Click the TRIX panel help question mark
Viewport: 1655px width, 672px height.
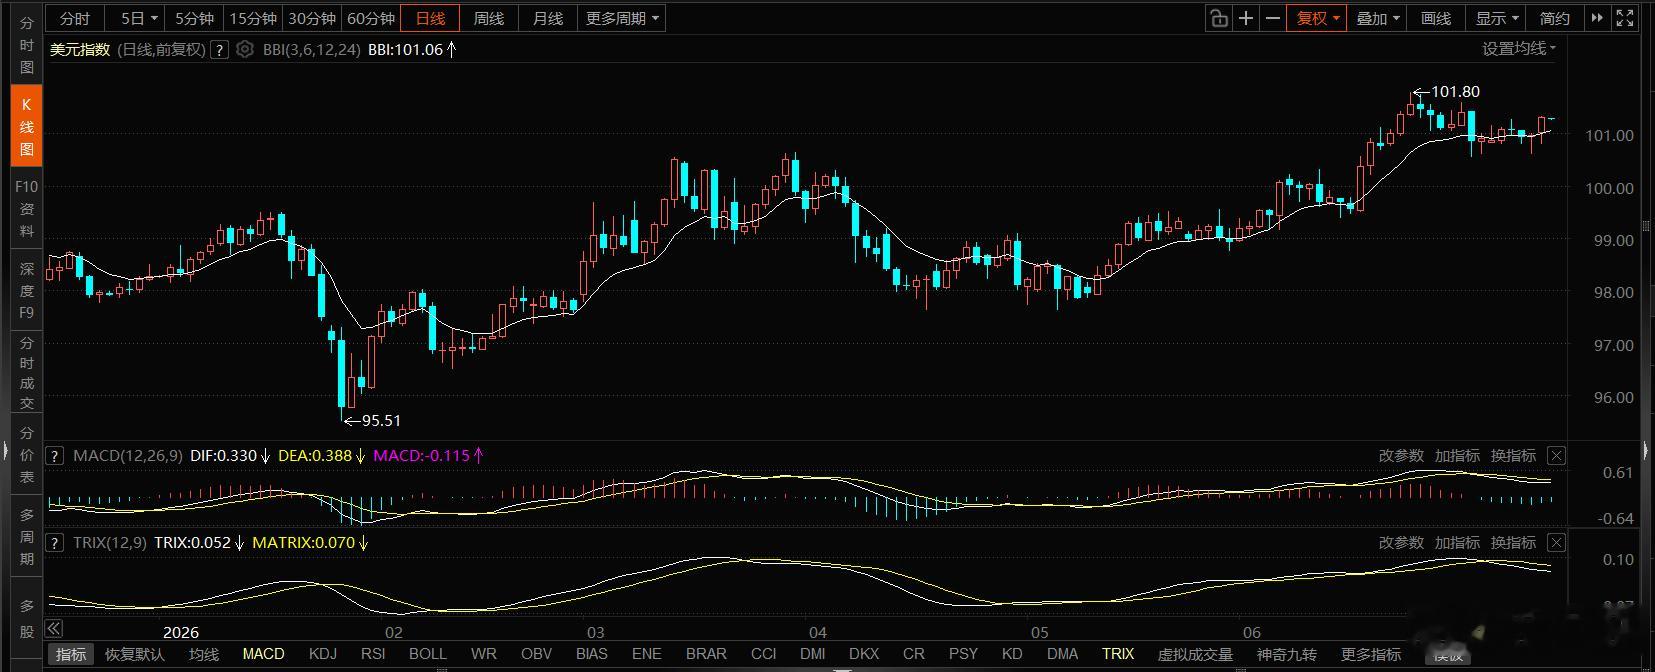(x=55, y=542)
